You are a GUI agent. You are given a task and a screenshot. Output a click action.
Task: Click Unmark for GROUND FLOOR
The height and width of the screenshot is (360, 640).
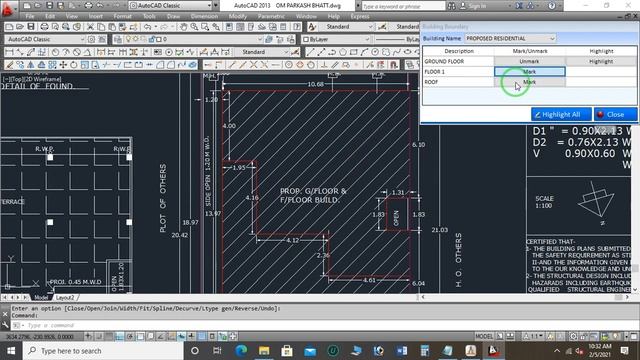click(x=529, y=61)
